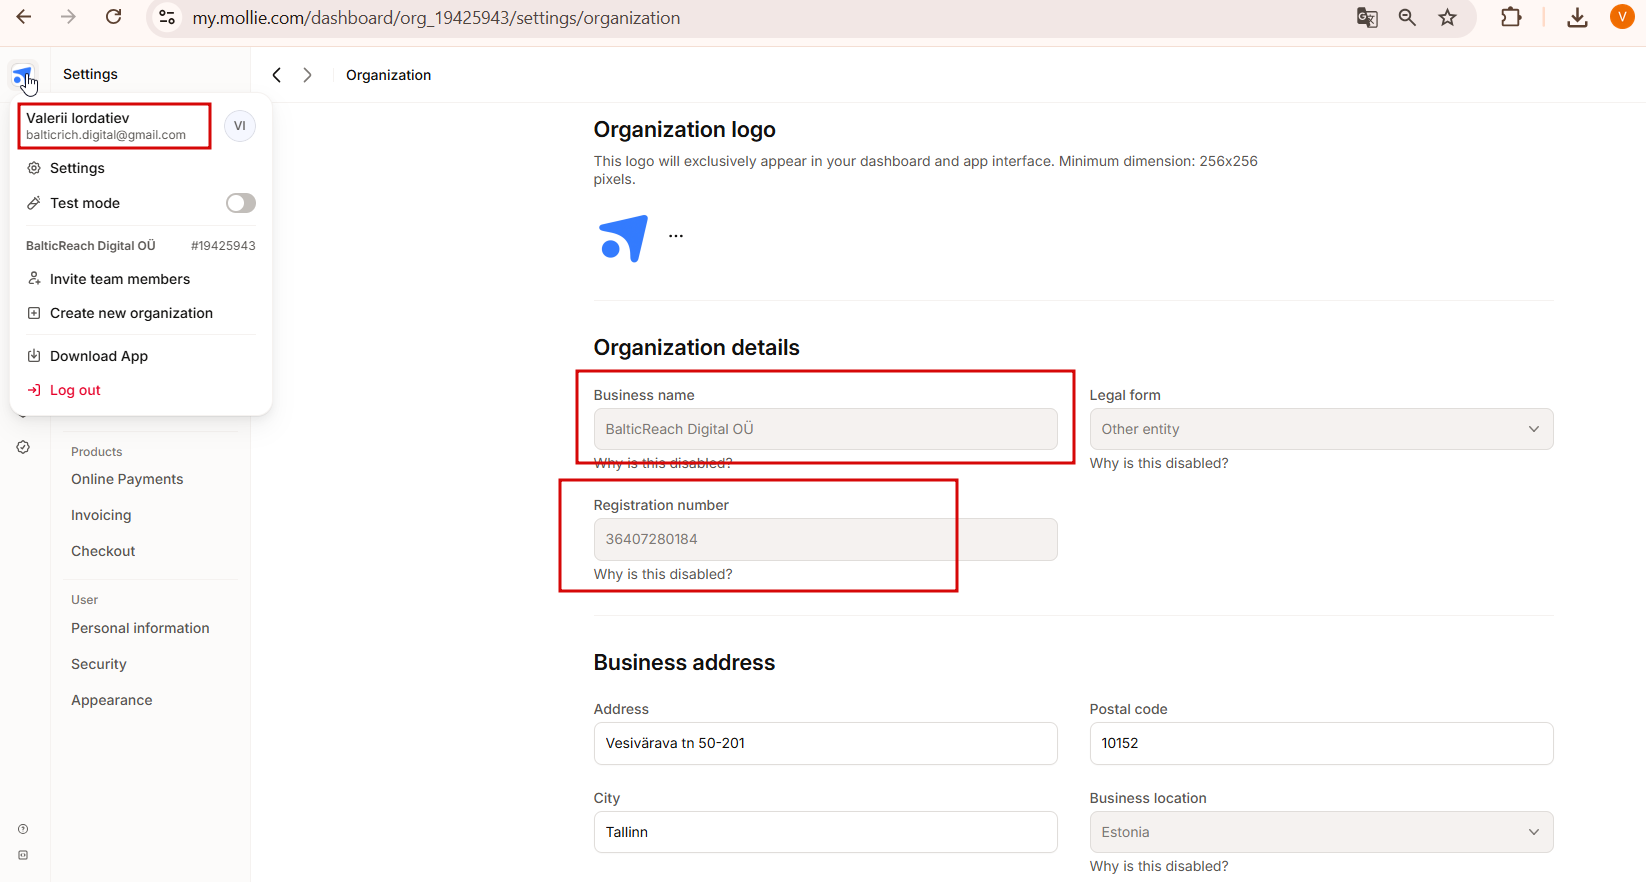The image size is (1646, 882).
Task: Click the circular check icon in left rail
Action: 23,447
